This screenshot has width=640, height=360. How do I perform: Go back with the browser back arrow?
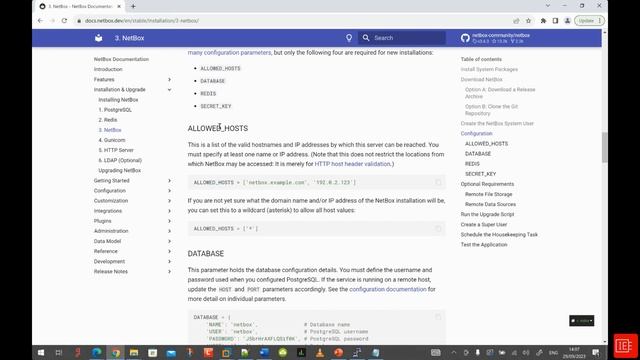tap(40, 20)
